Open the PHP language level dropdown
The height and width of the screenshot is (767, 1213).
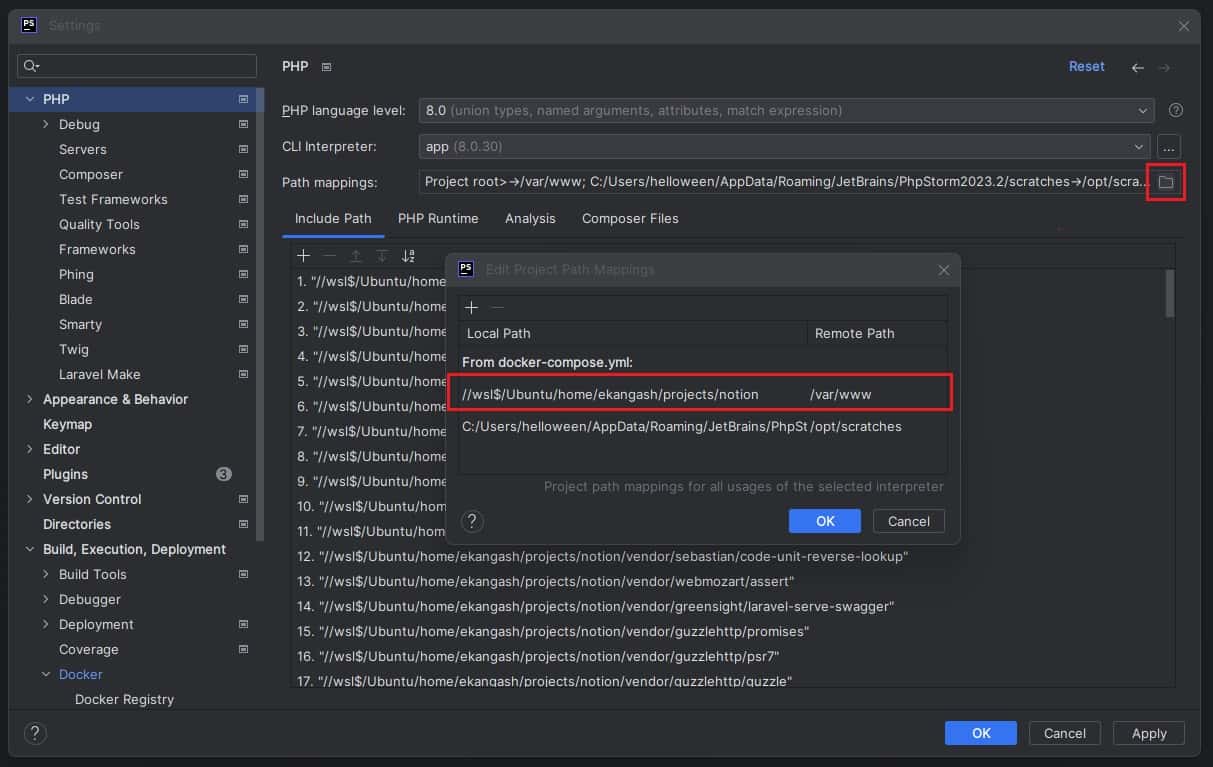coord(786,110)
